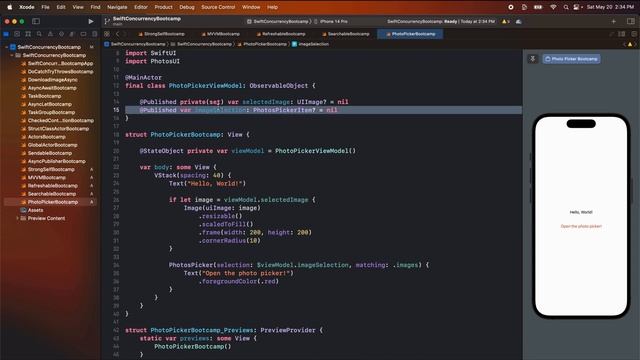Expand the Preview Content folder
Screen dimensions: 640x360
click(17, 218)
